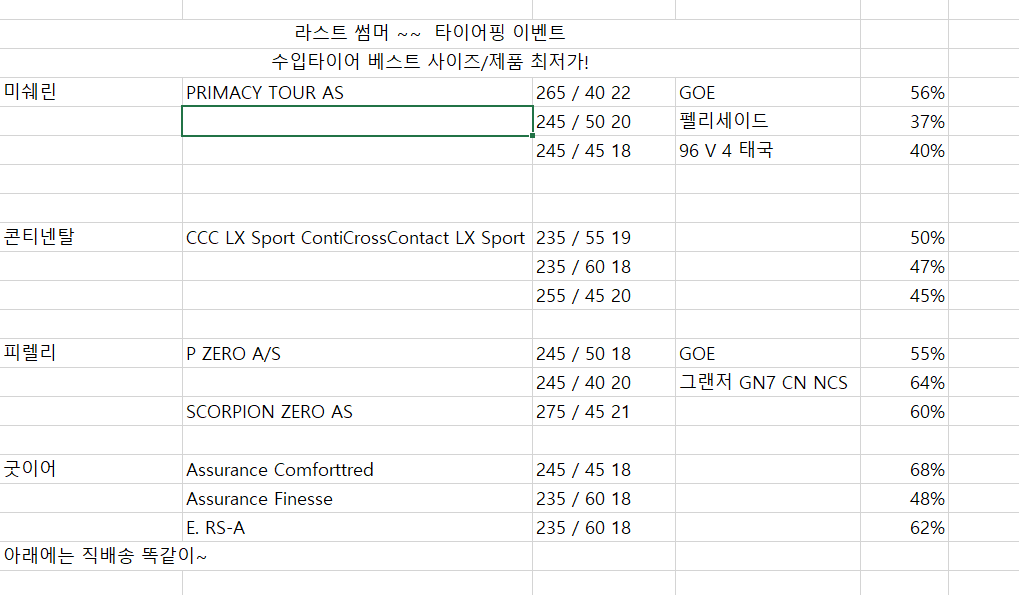Click the 275 / 45 21 size cell
The height and width of the screenshot is (595, 1019).
[584, 412]
